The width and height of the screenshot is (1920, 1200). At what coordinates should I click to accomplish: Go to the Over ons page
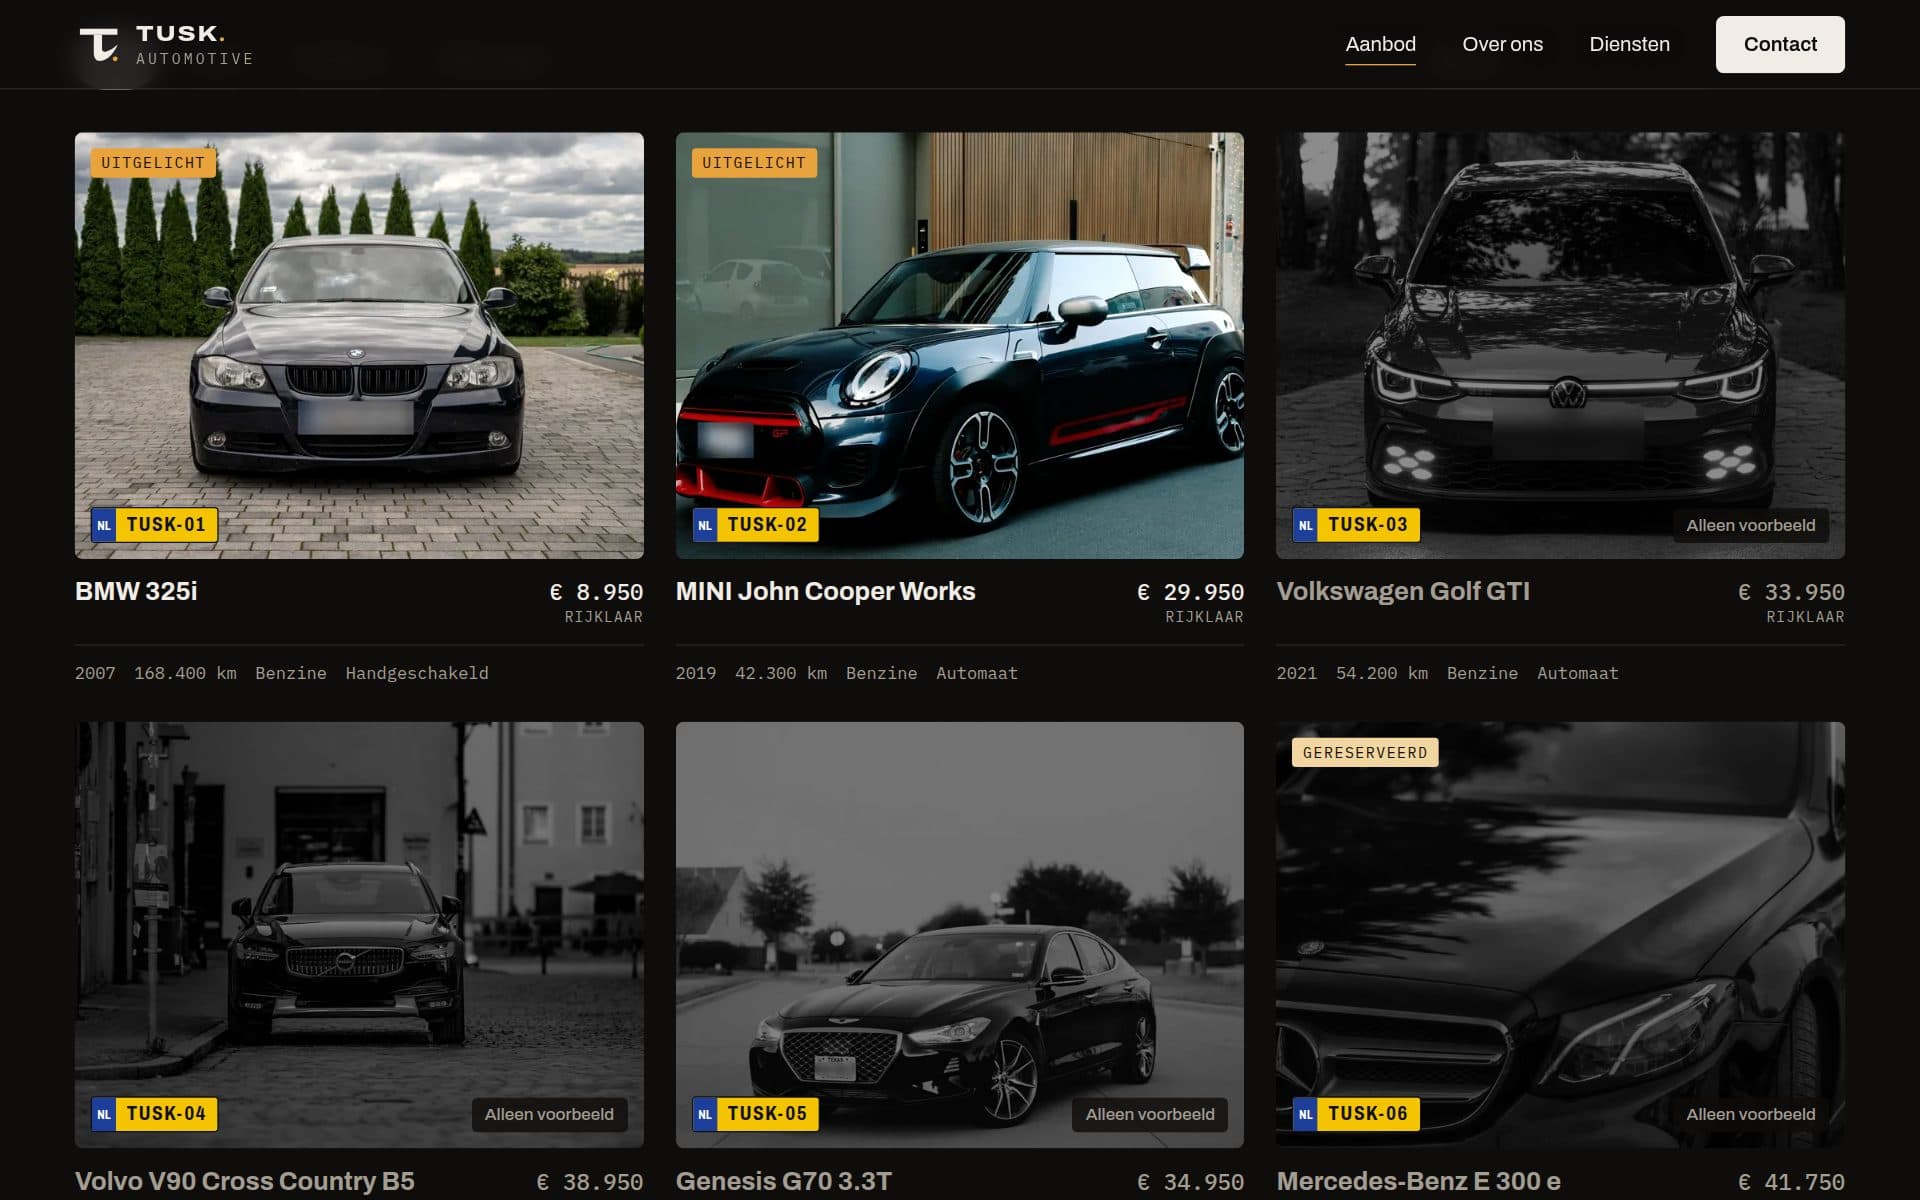pos(1502,44)
